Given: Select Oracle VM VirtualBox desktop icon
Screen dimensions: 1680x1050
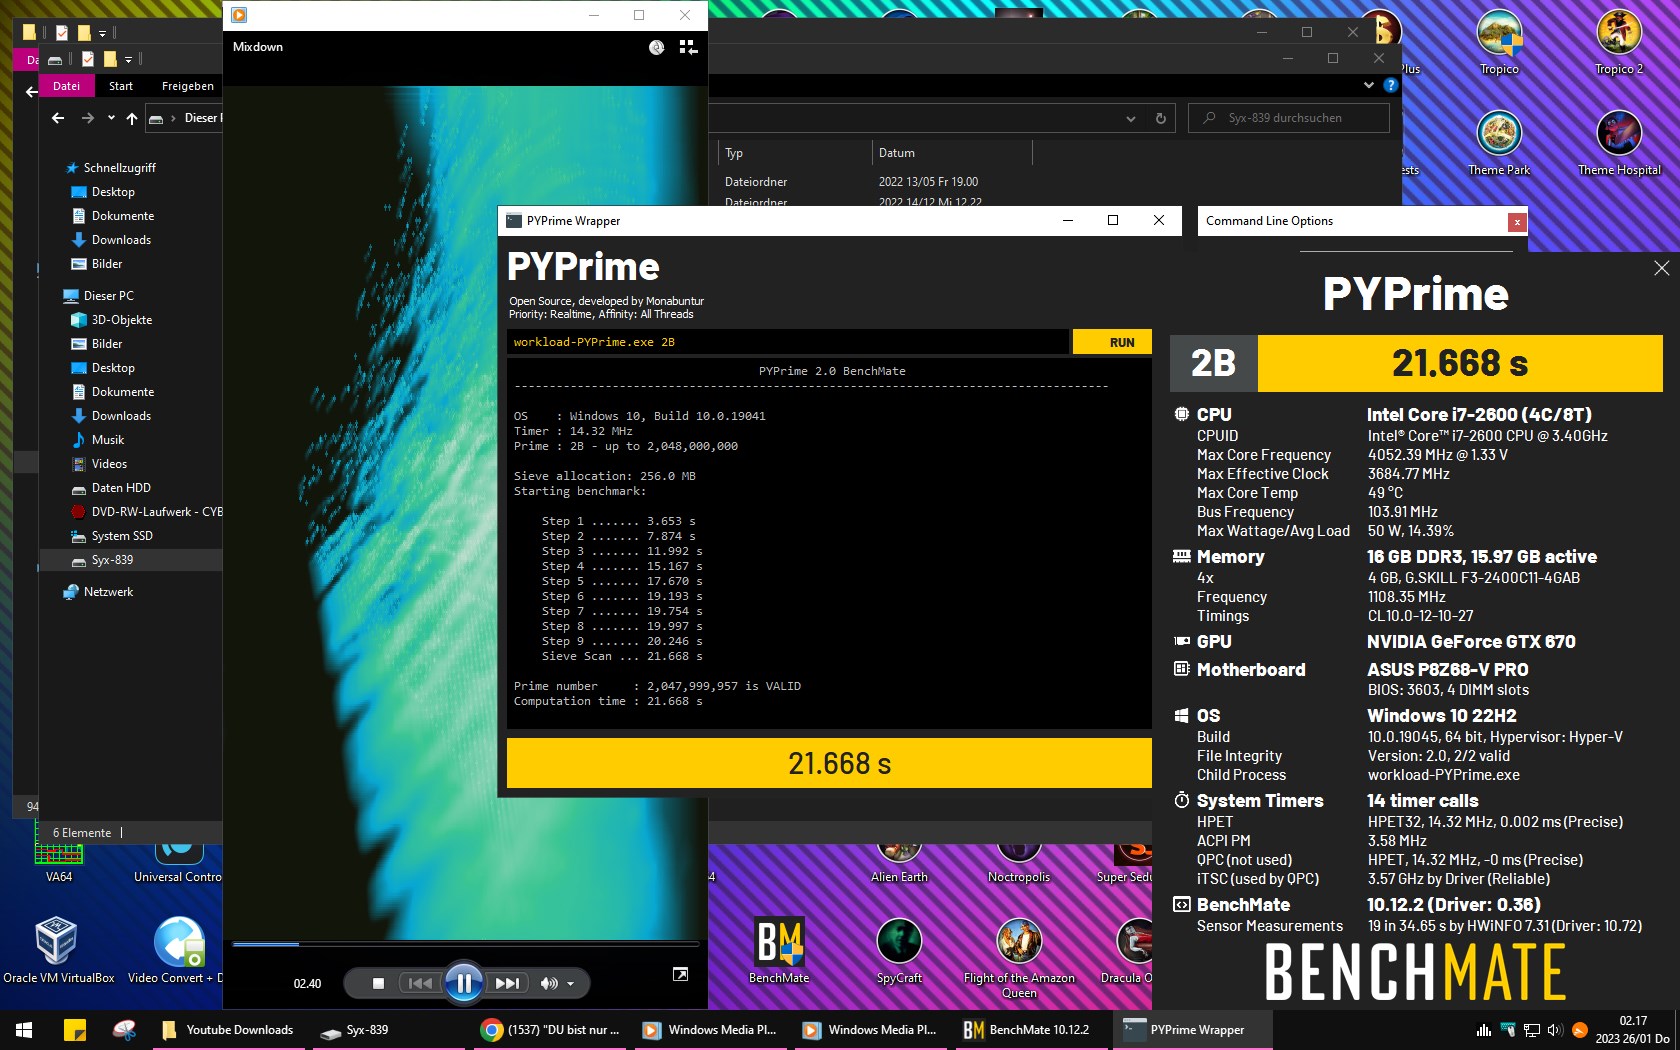Looking at the screenshot, I should [x=58, y=952].
